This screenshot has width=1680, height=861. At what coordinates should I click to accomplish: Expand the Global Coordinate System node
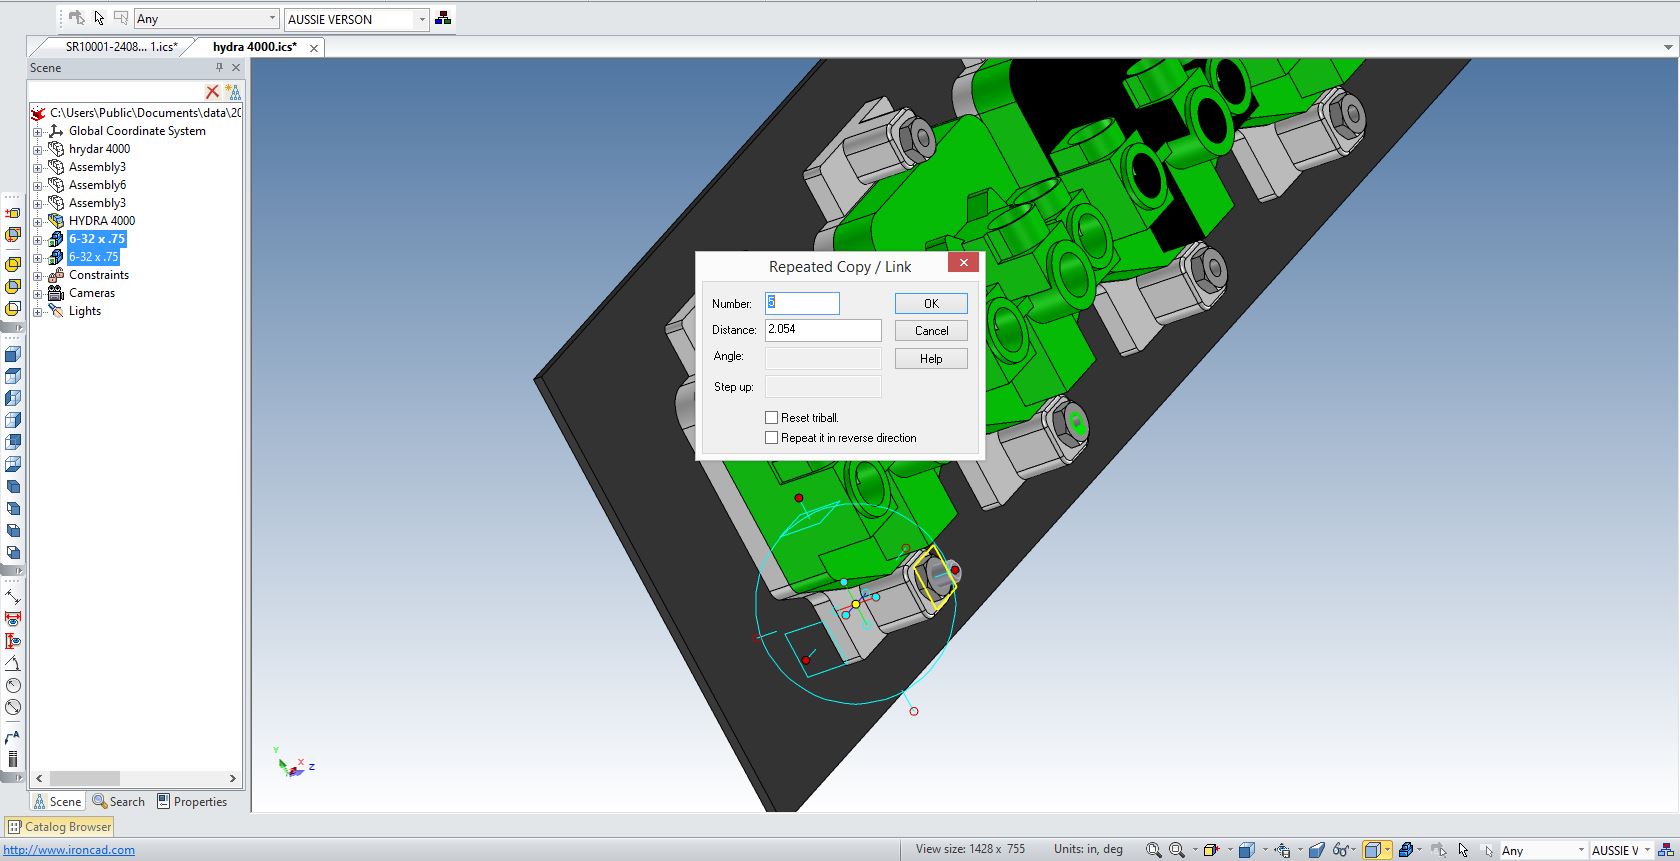(38, 131)
